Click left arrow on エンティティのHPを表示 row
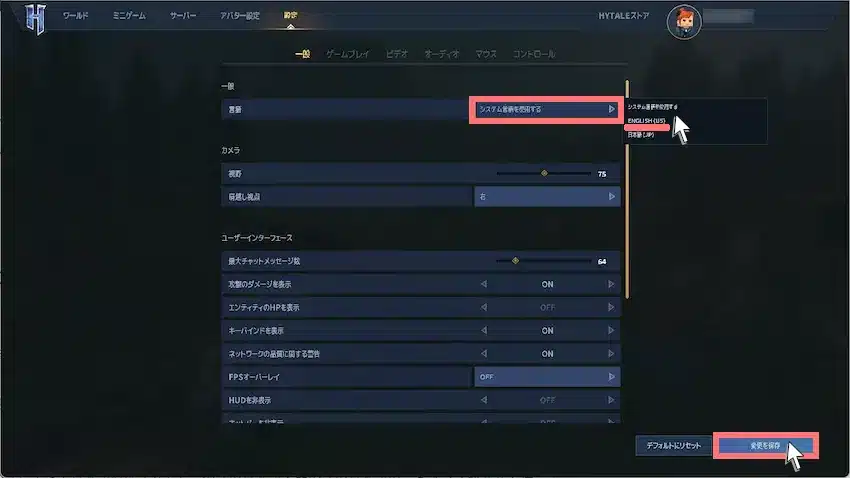The image size is (850, 478). click(x=484, y=307)
